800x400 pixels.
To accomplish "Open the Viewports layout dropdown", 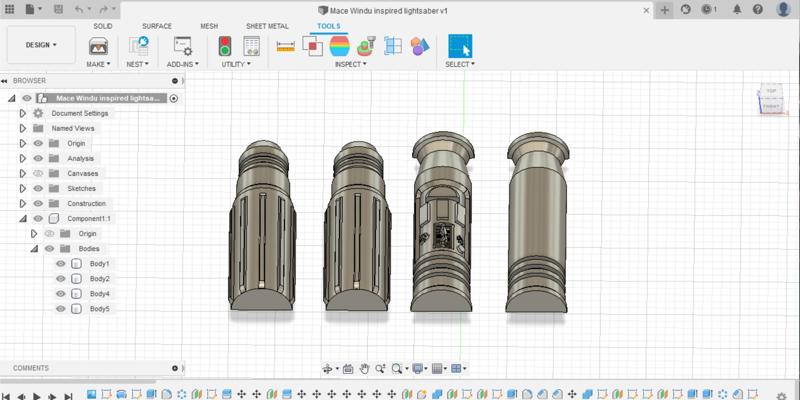I will coord(459,368).
